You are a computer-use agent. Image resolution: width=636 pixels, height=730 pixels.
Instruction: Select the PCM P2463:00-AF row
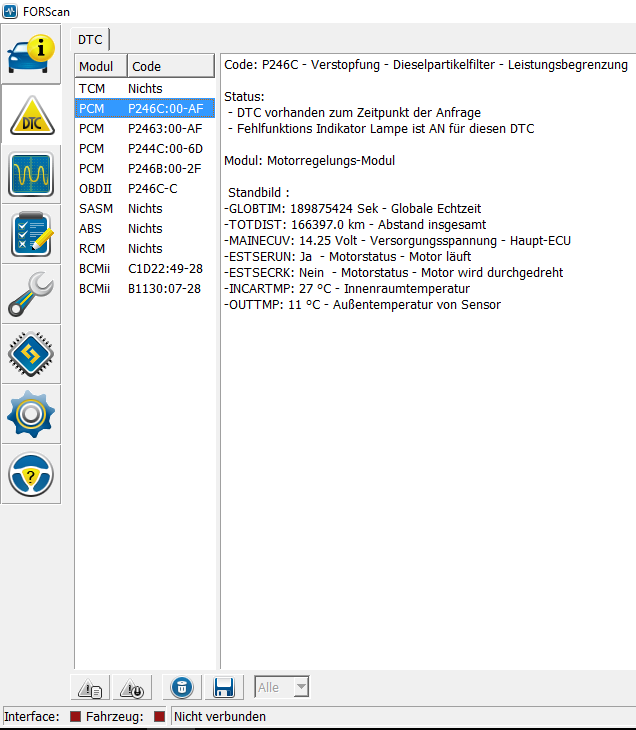point(145,129)
